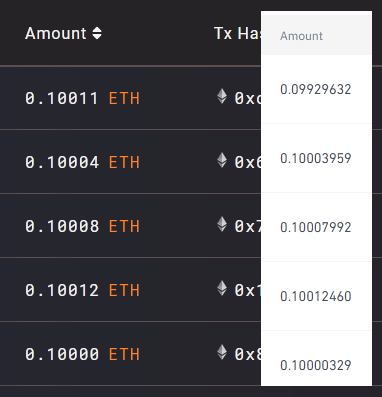The width and height of the screenshot is (382, 397).
Task: Click Ethereum icon in 0.10008 ETH row
Action: point(222,224)
